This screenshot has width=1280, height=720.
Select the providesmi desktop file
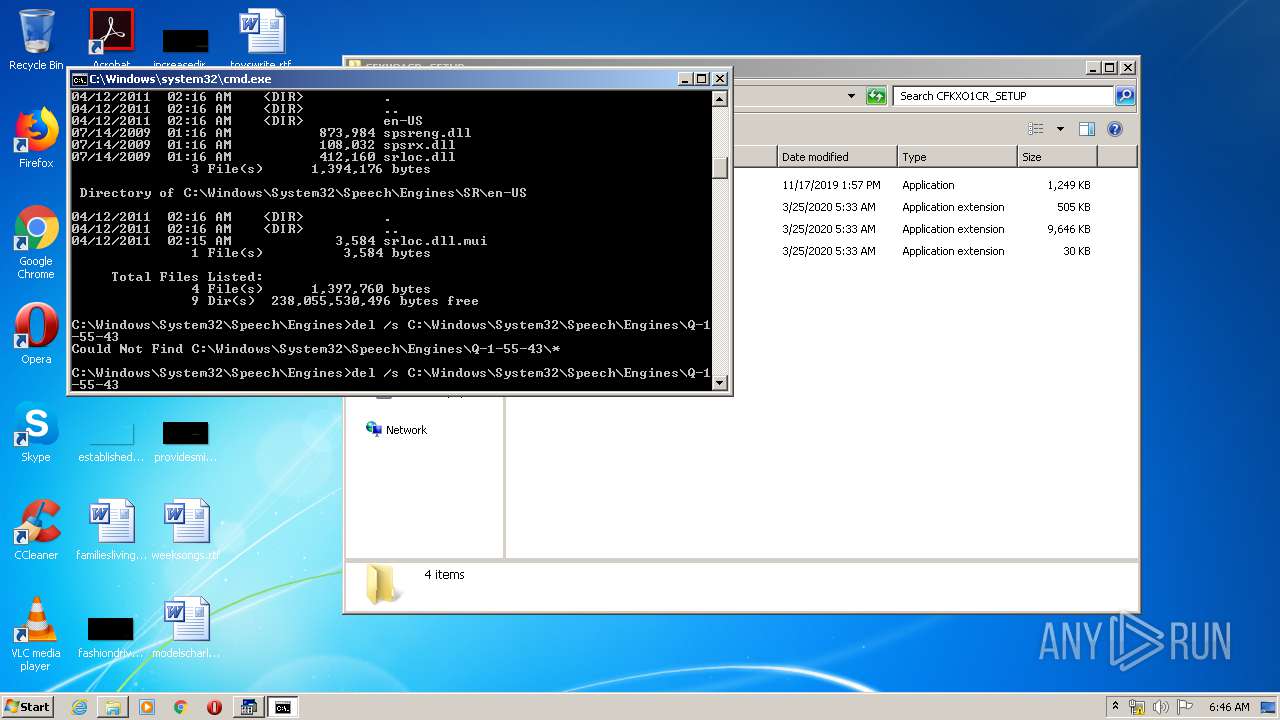click(186, 441)
